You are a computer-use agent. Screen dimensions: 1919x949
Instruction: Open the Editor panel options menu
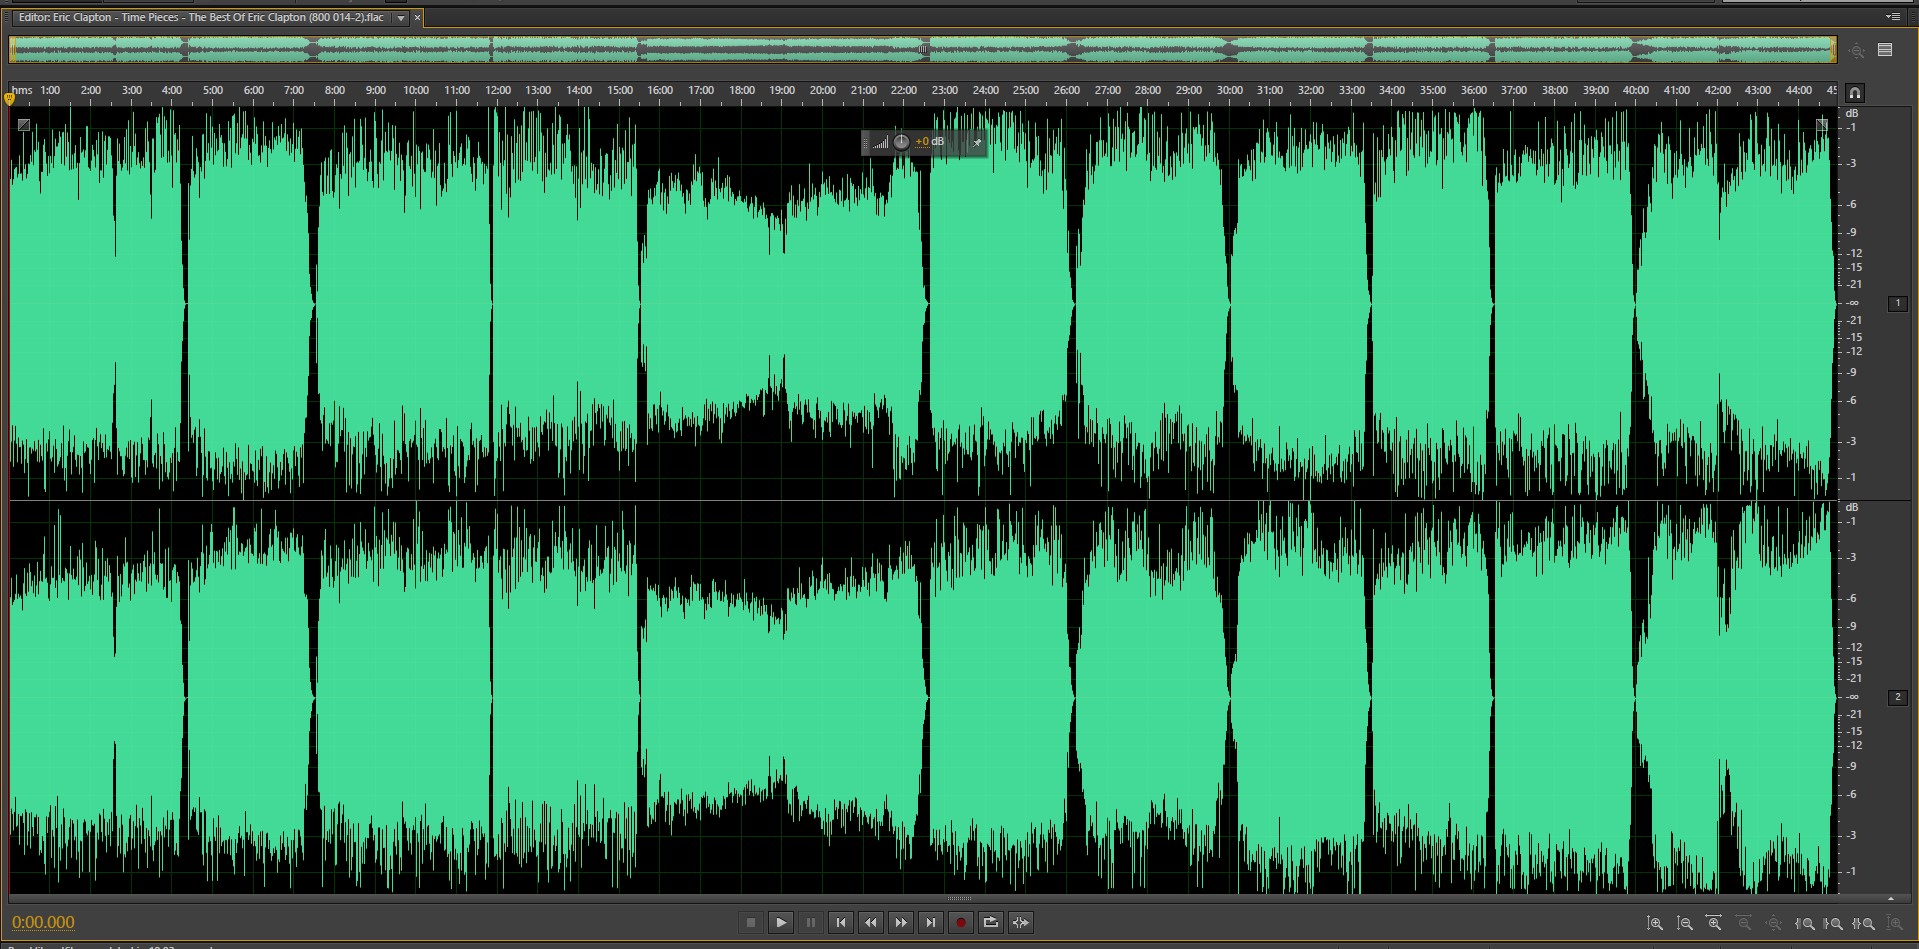tap(1892, 17)
